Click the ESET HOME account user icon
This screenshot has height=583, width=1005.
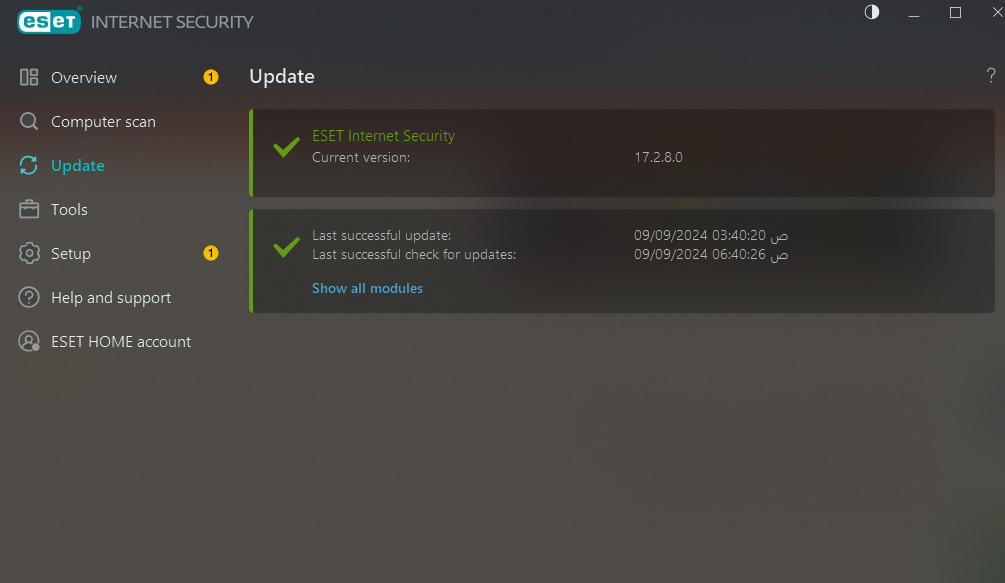(x=29, y=341)
